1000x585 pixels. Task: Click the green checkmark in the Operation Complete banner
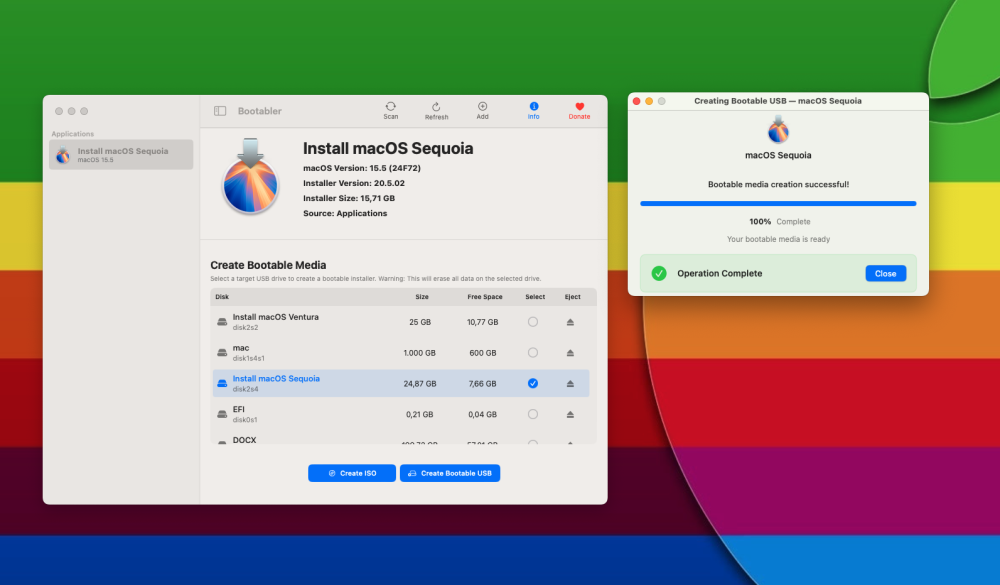pos(659,274)
